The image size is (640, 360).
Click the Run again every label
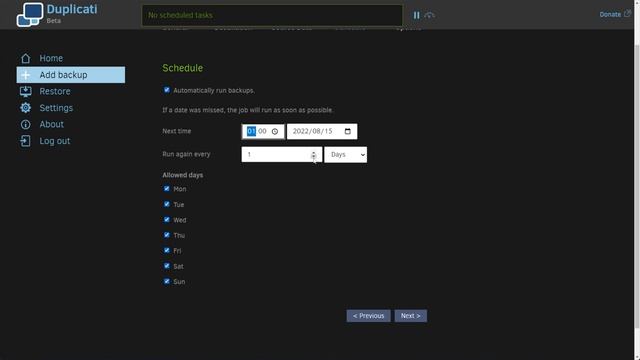pos(186,154)
